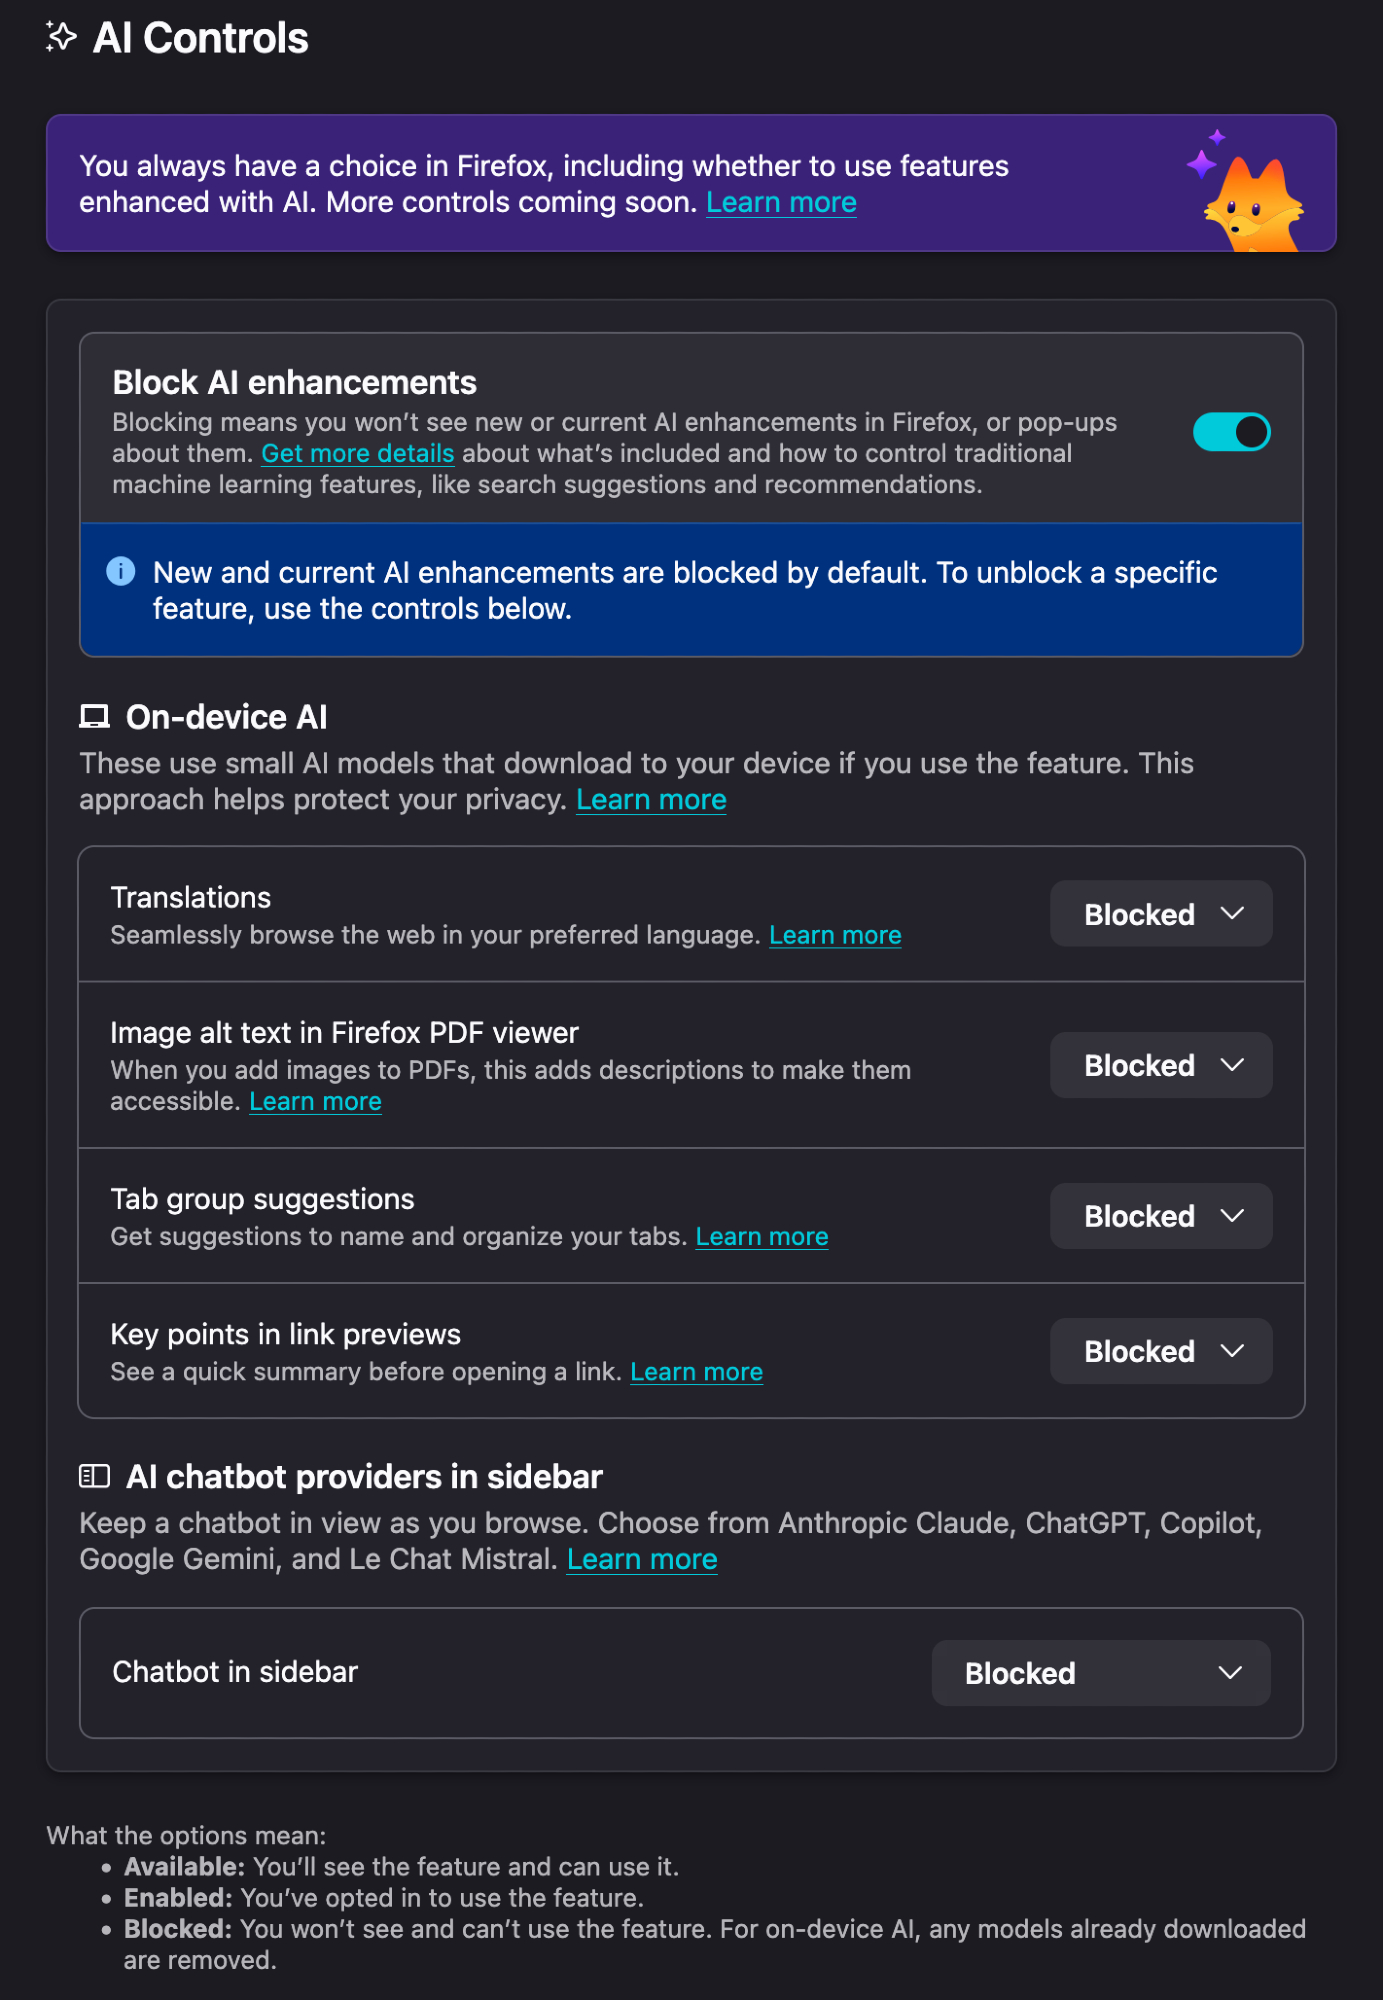Click Learn more for Key points previews
The width and height of the screenshot is (1383, 2000).
[x=696, y=1372]
